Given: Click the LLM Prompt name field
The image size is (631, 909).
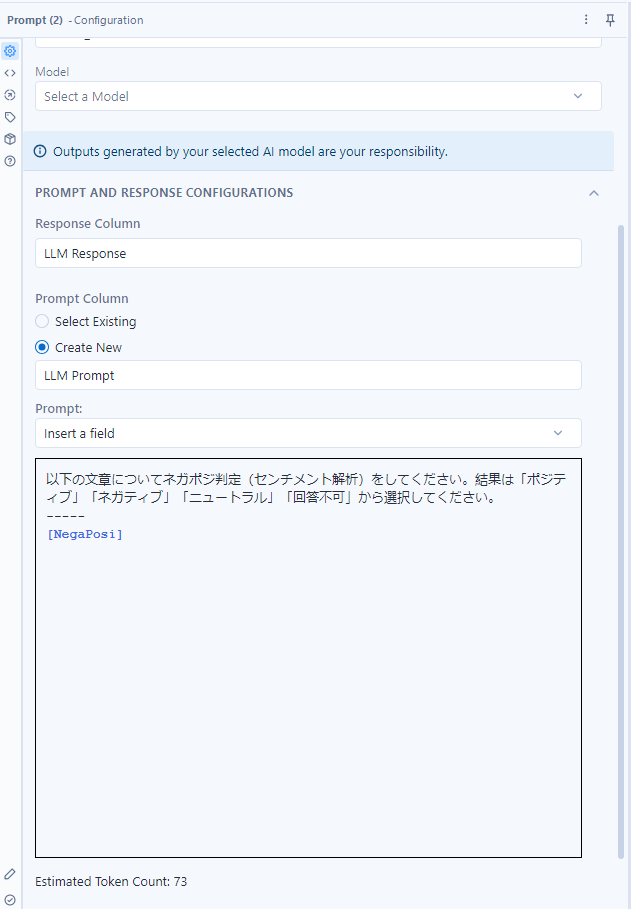Looking at the screenshot, I should tap(309, 375).
